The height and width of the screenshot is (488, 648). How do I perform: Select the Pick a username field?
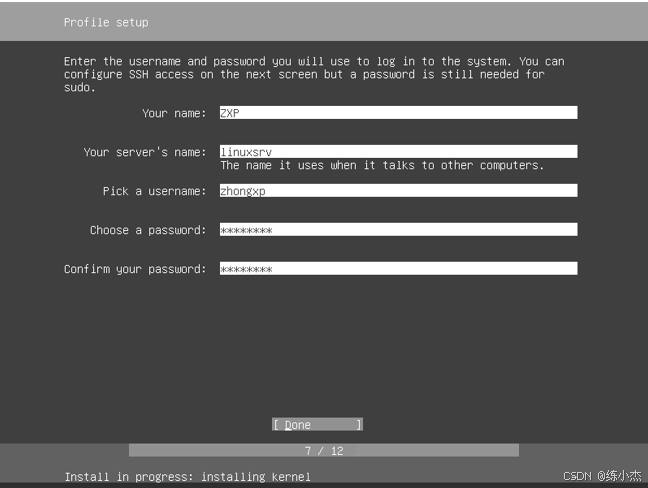click(398, 190)
